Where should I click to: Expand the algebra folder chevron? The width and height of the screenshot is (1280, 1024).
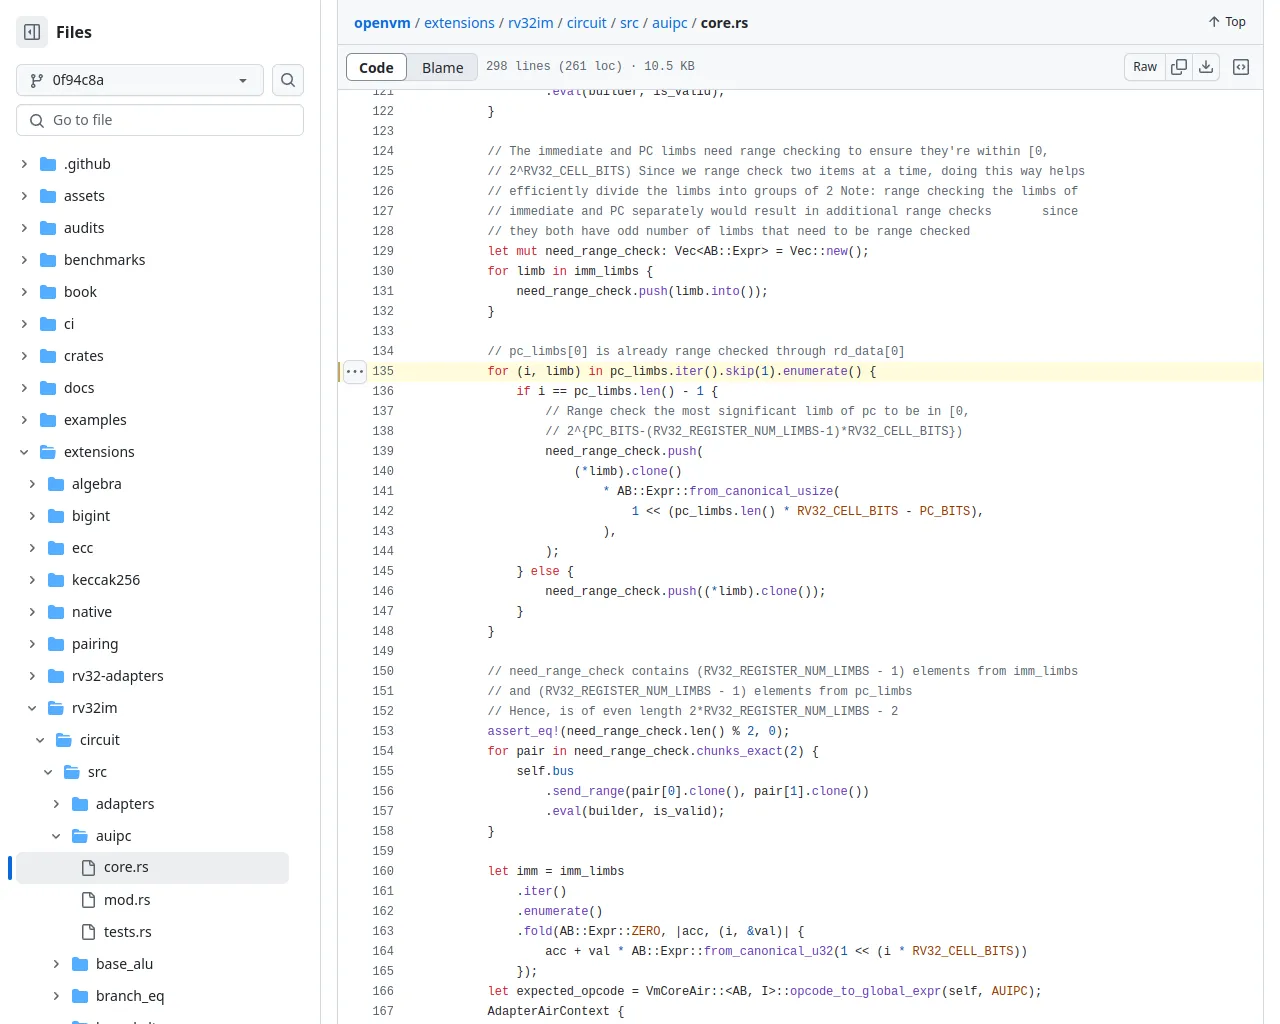(x=32, y=484)
